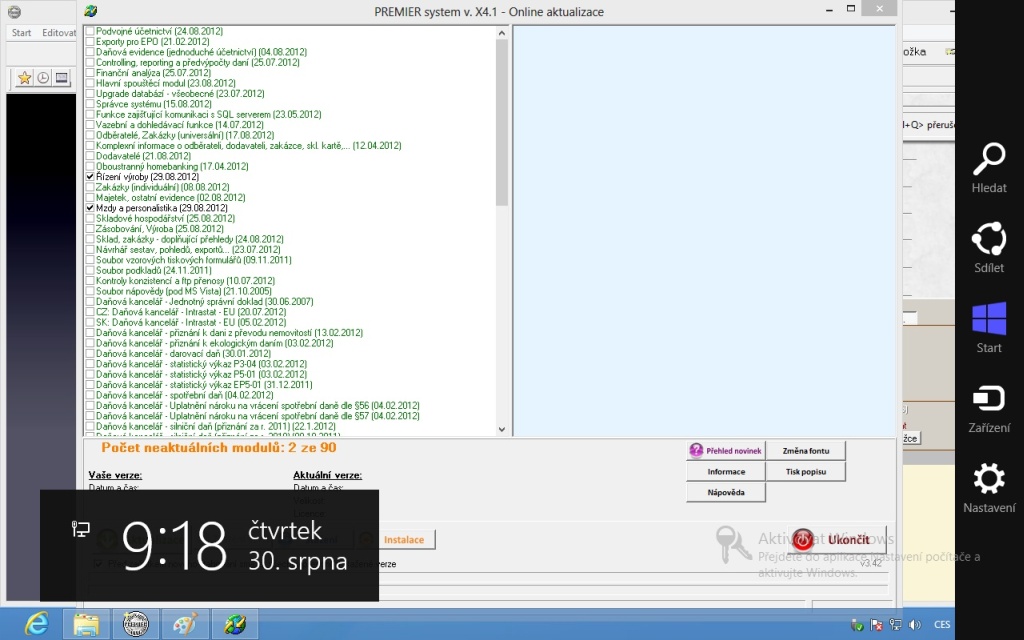This screenshot has height=640, width=1024.
Task: Select Vazební a dohledávací funkce row
Action: (180, 125)
